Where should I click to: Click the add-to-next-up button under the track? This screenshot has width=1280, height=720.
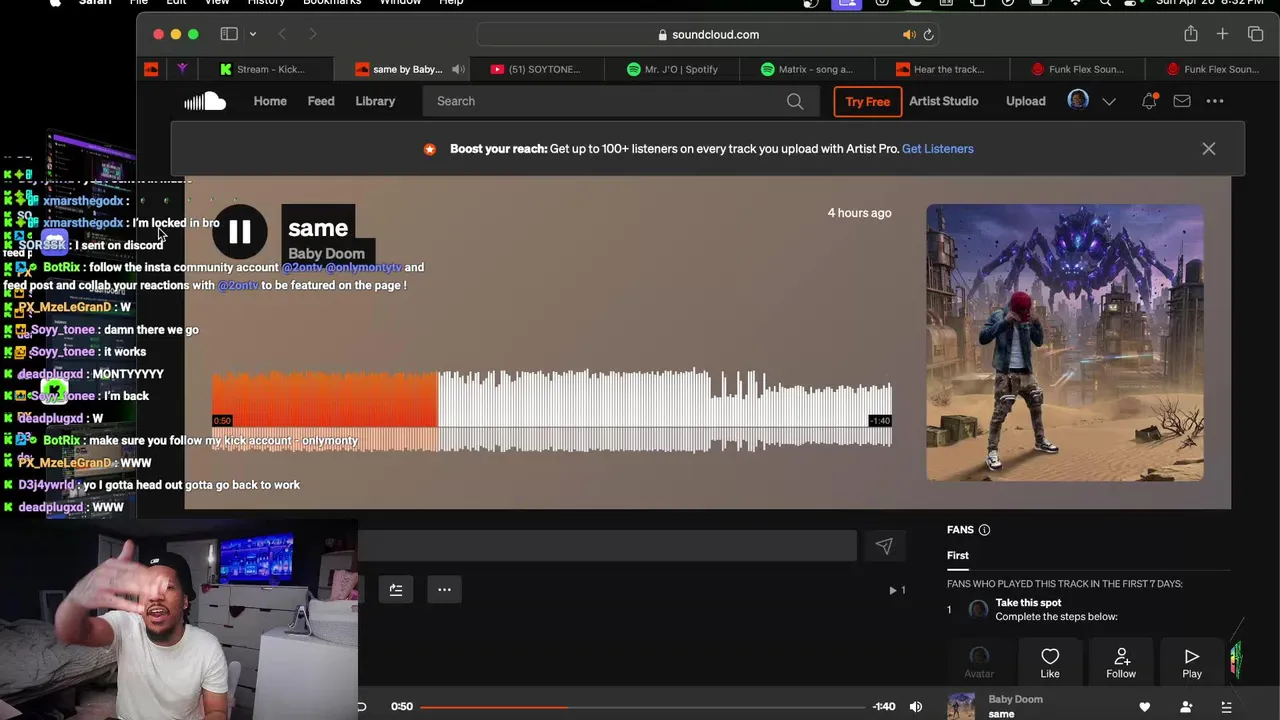(396, 590)
